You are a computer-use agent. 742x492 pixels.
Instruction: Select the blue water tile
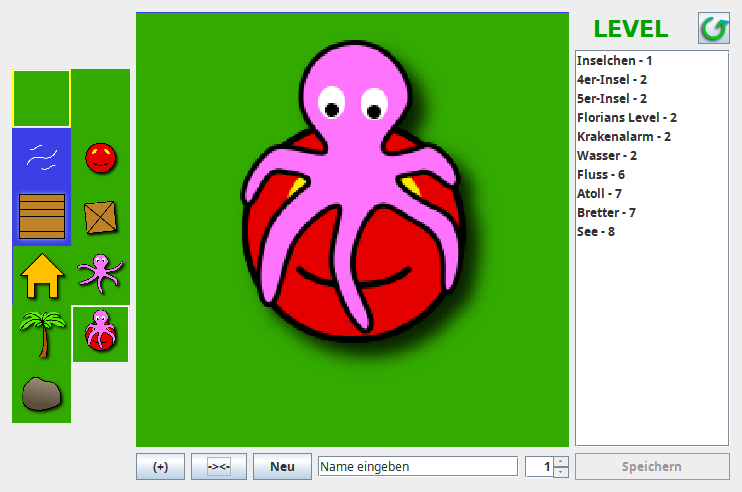point(42,158)
